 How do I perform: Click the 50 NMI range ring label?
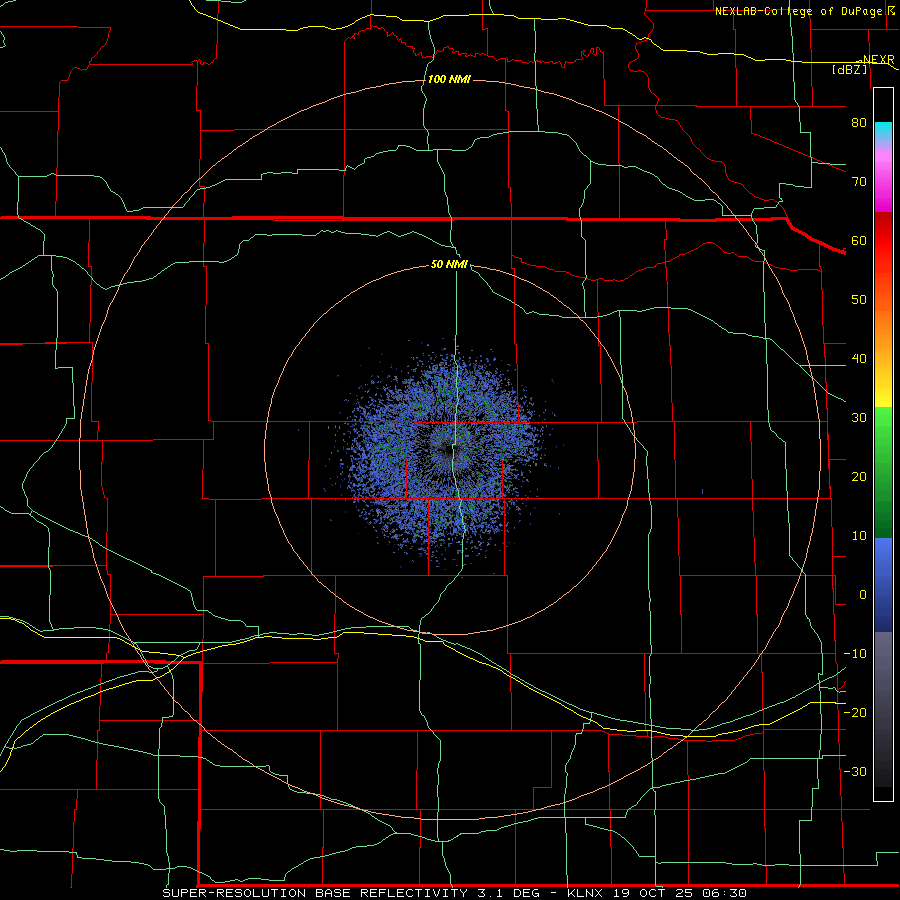tap(449, 264)
